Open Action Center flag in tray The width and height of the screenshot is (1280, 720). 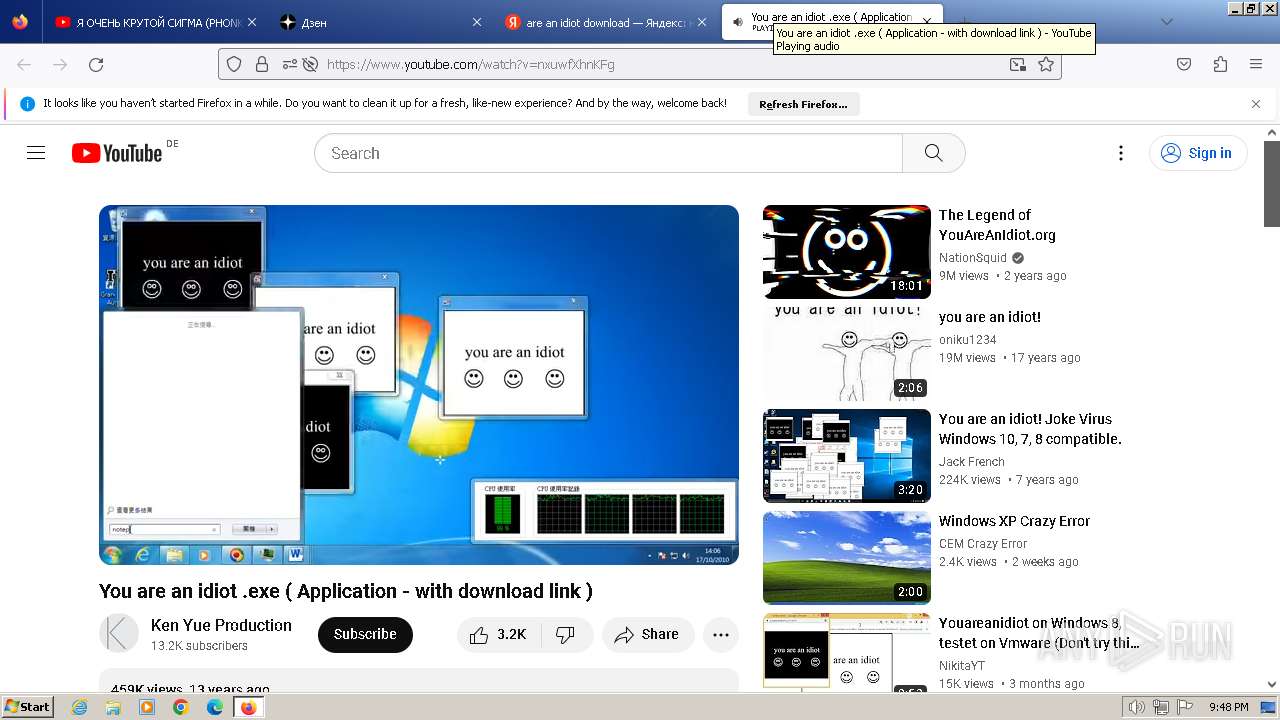tap(1186, 707)
